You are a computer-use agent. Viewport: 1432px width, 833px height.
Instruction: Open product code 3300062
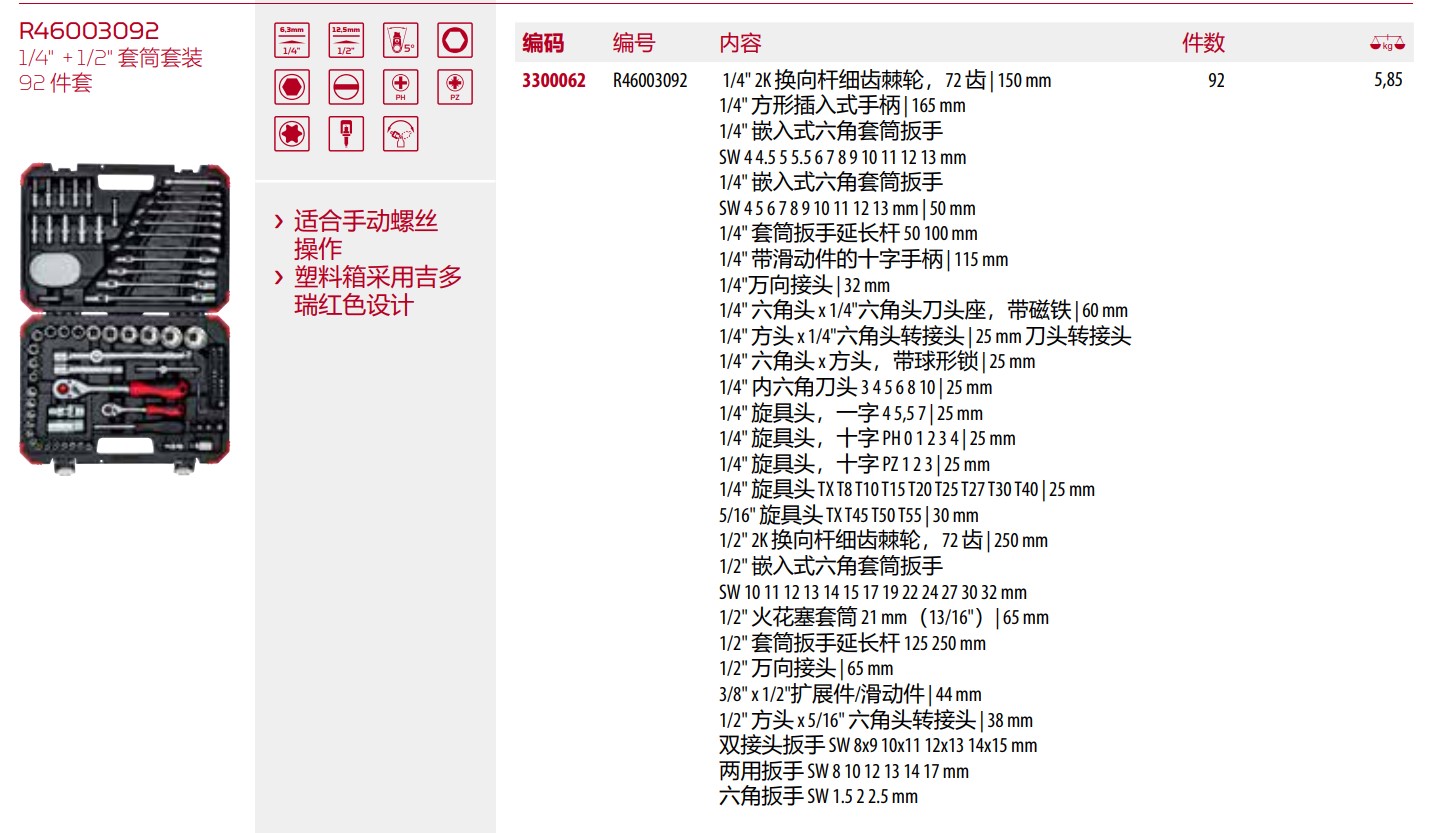554,81
